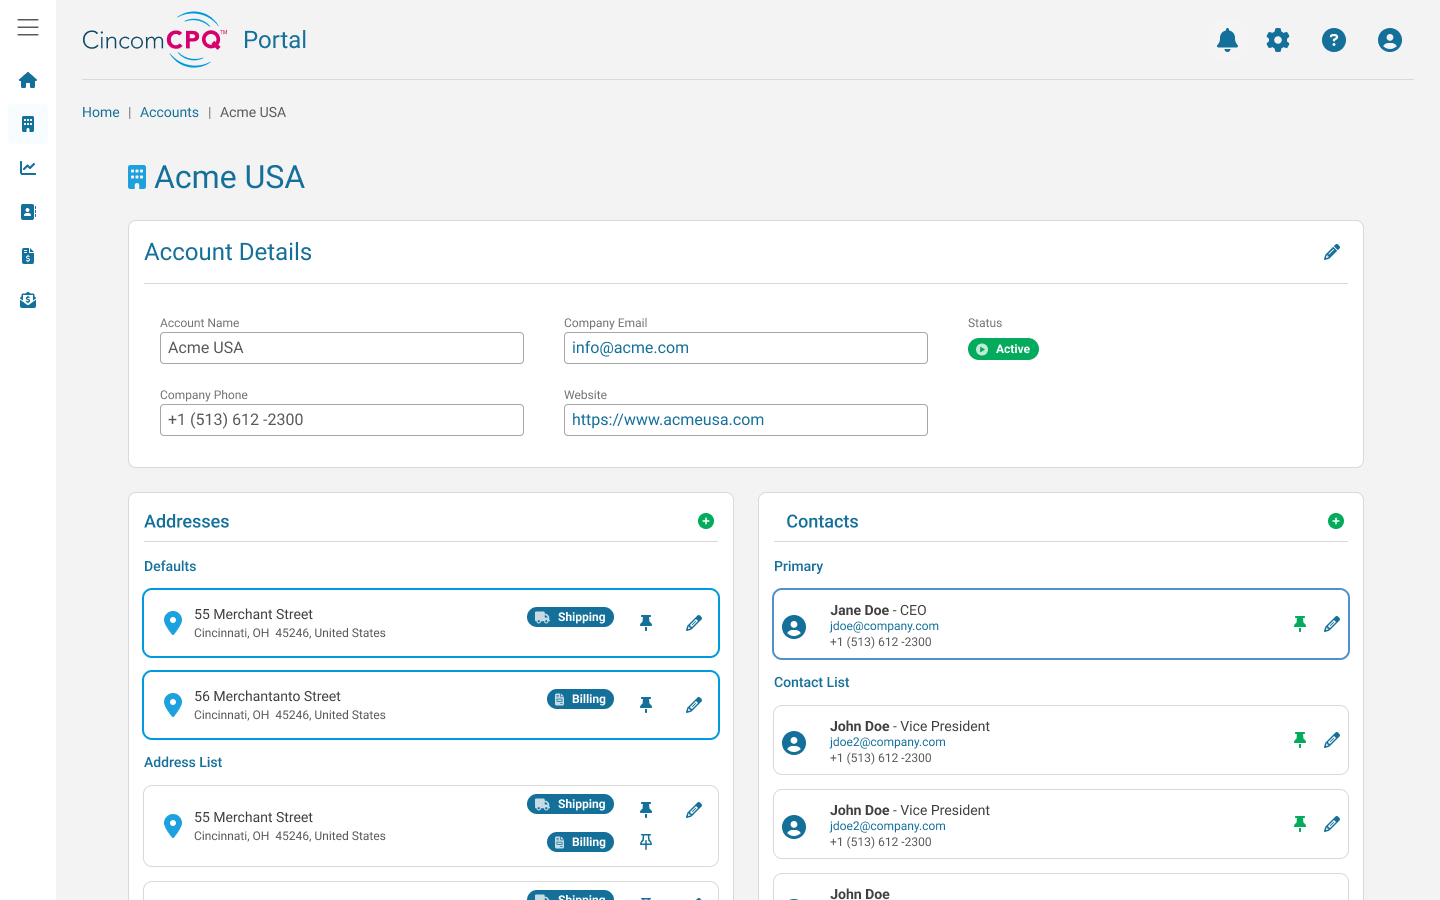Pin first John Doe contact in list
This screenshot has height=900, width=1440.
click(1300, 740)
